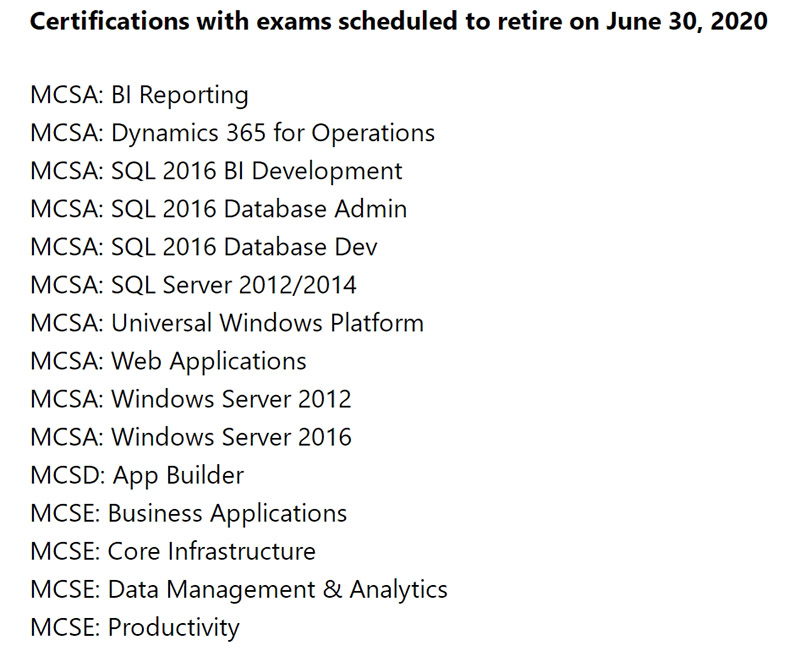
Task: Select MCSD: App Builder entry
Action: (x=137, y=476)
